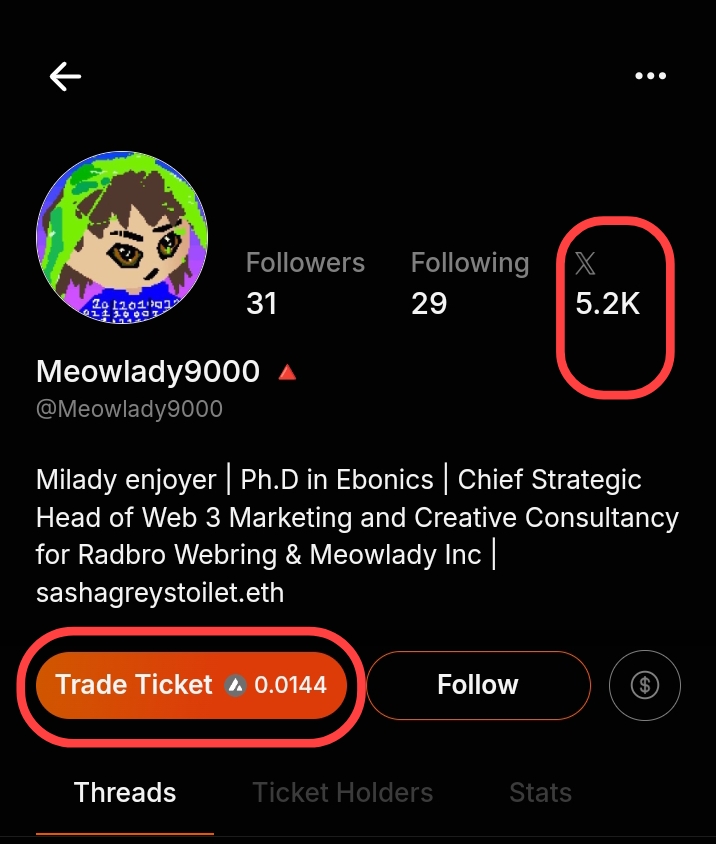716x844 pixels.
Task: Select the Threads tab
Action: (x=125, y=793)
